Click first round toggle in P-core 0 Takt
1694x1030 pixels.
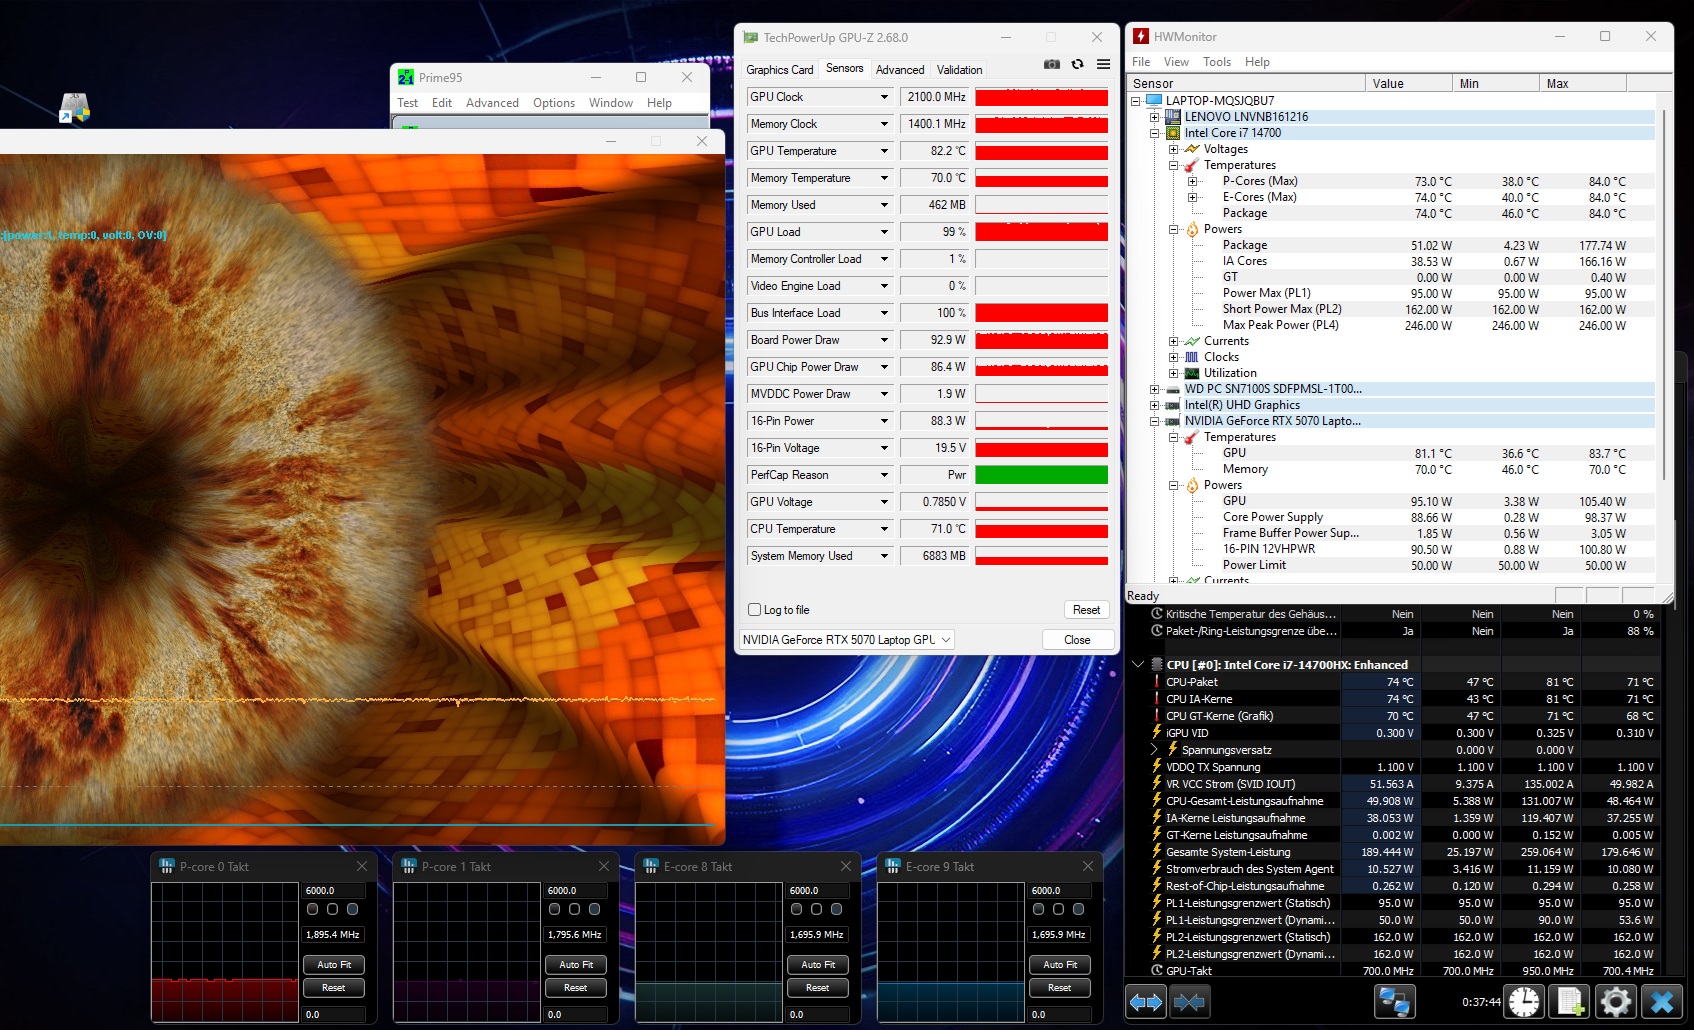[x=313, y=909]
